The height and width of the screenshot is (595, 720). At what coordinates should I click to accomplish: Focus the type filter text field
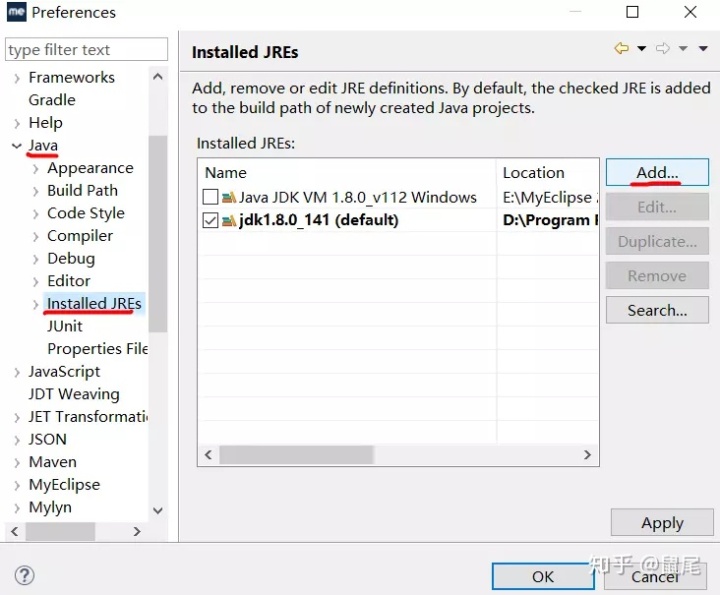[x=86, y=50]
